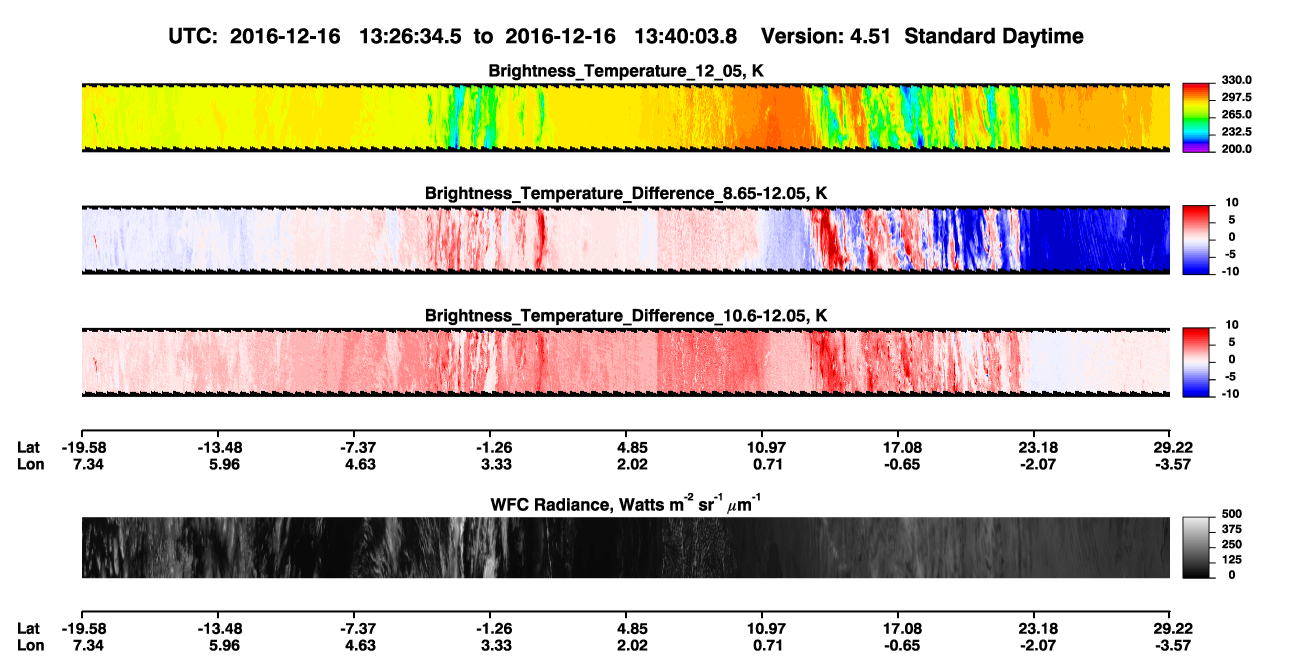Click latitude "4.85" on the bottom axis
Viewport: 1300px width, 667px height.
626,628
